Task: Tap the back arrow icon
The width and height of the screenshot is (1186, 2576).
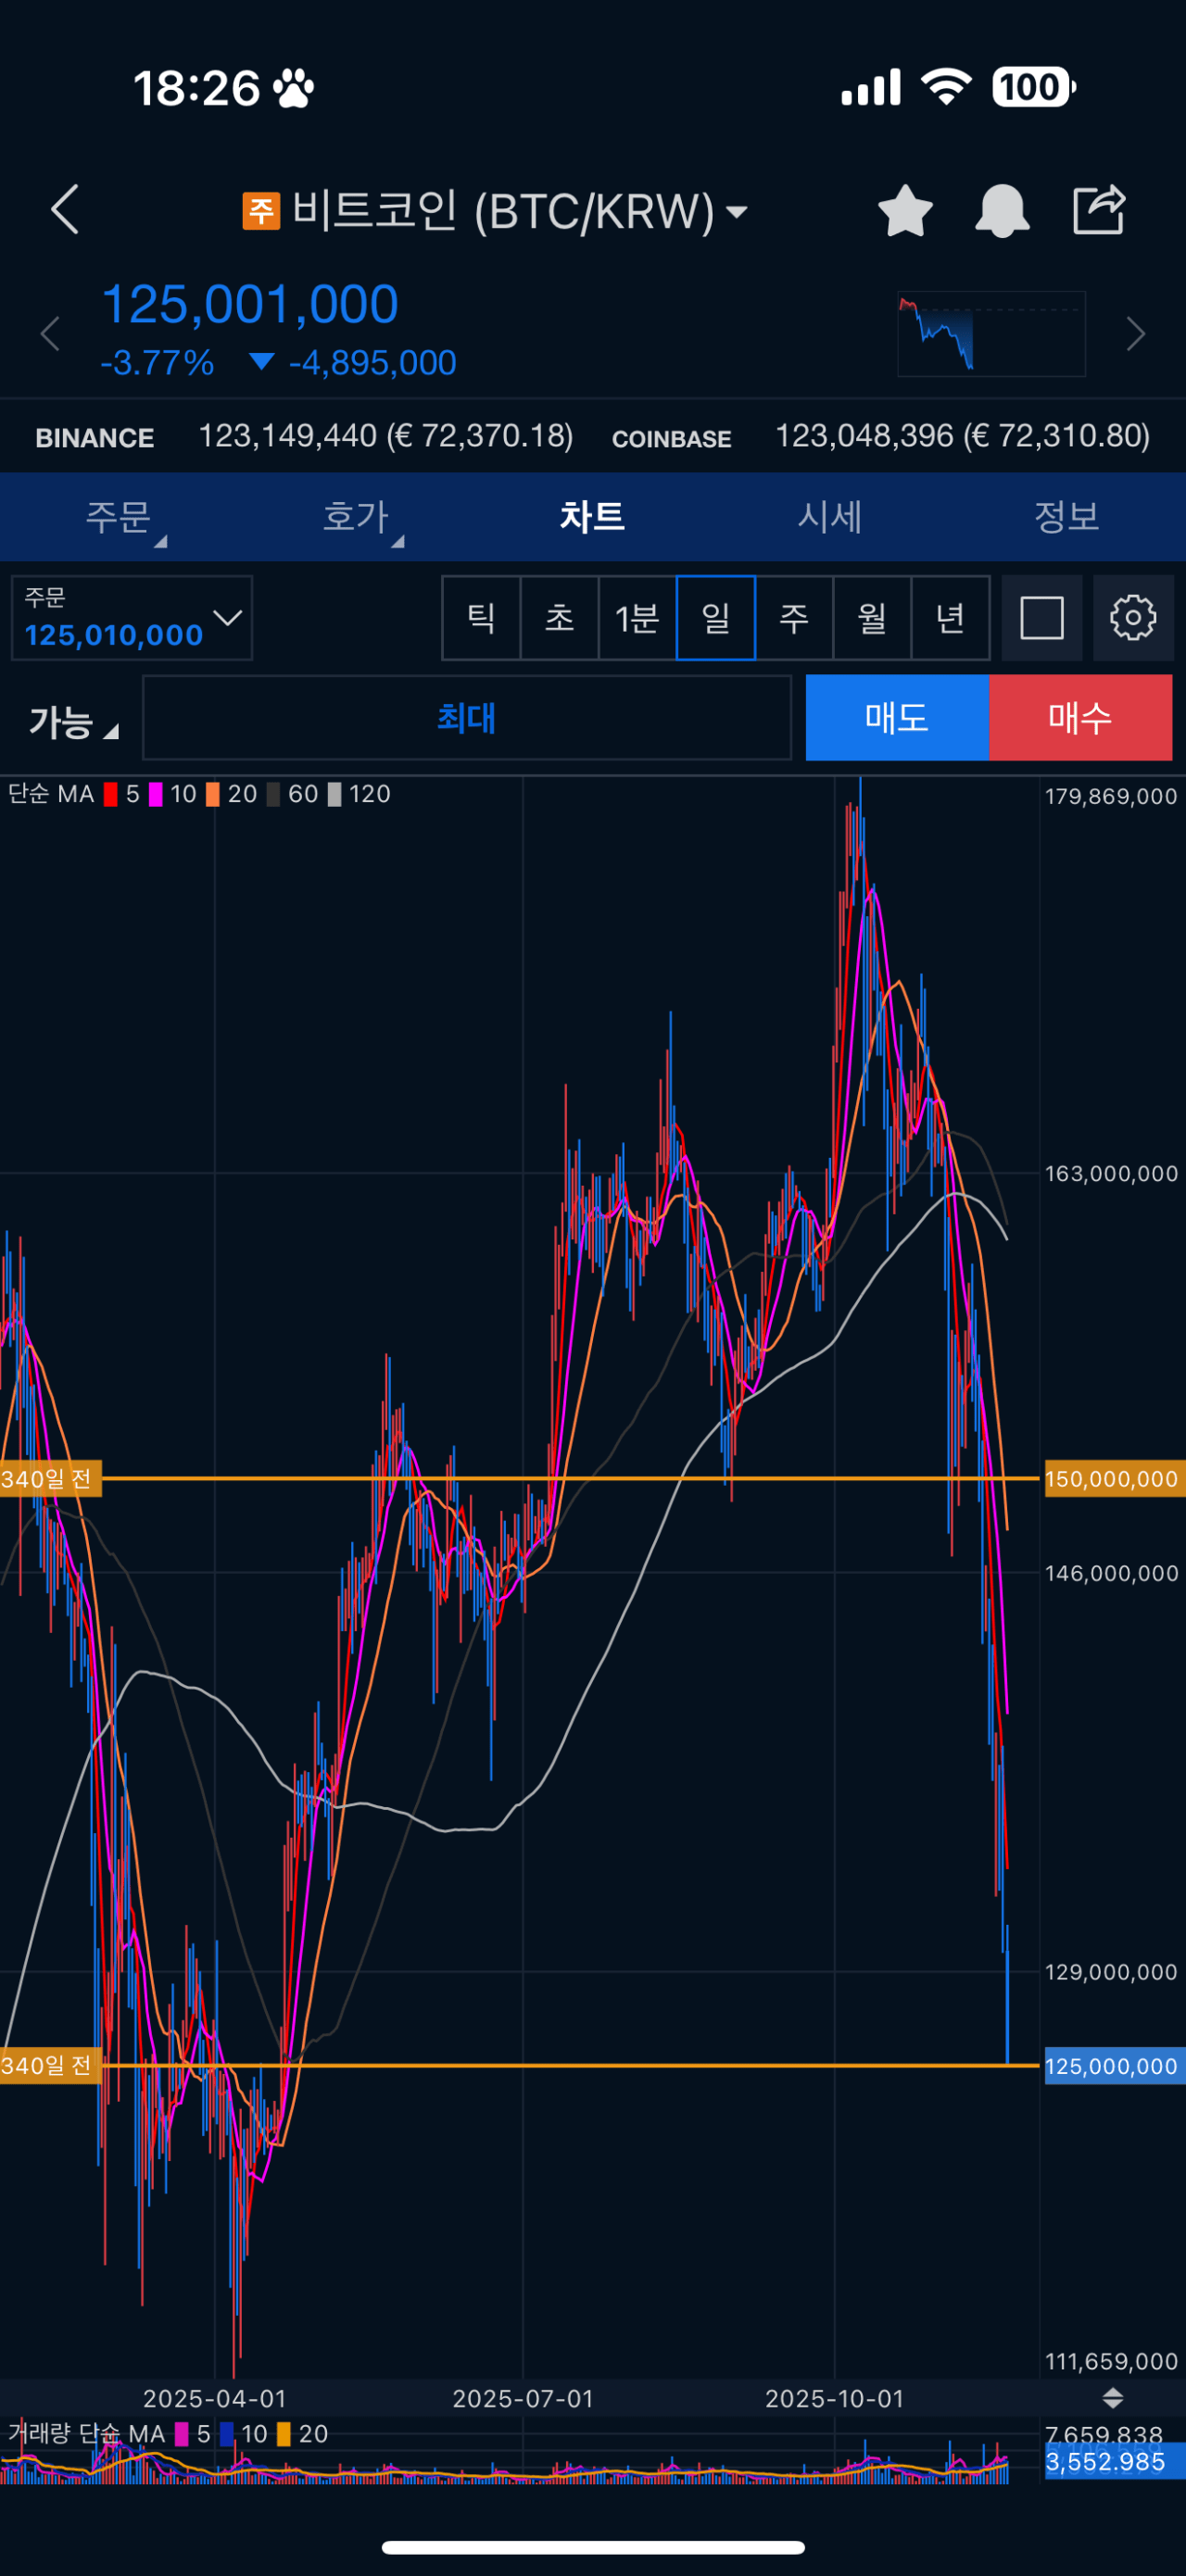Action: (x=65, y=210)
